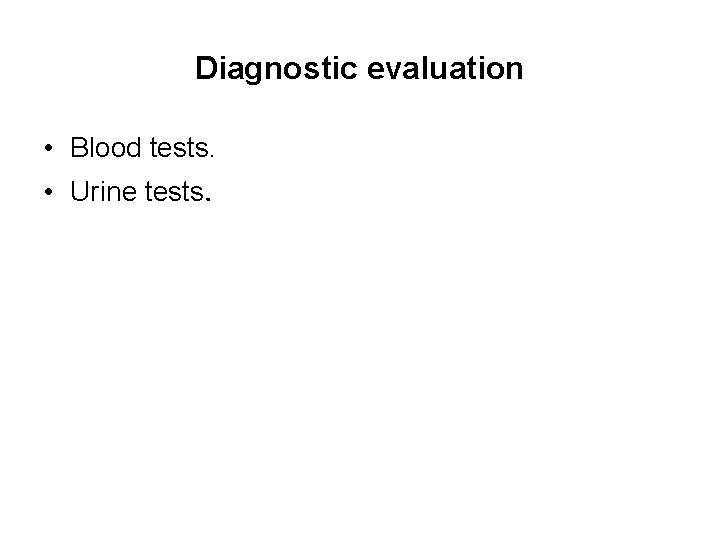This screenshot has height=540, width=720.
Task: Click the letter "D" starting the title
Action: tap(205, 69)
